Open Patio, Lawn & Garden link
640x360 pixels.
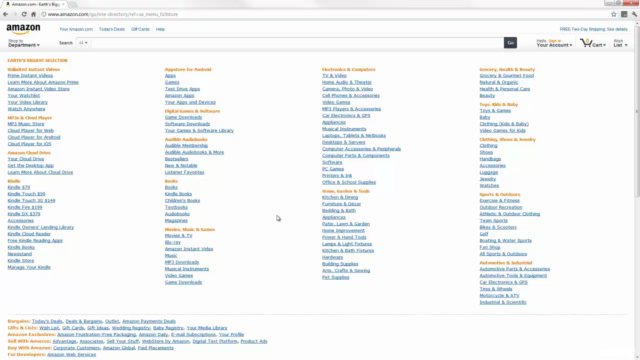click(x=346, y=224)
